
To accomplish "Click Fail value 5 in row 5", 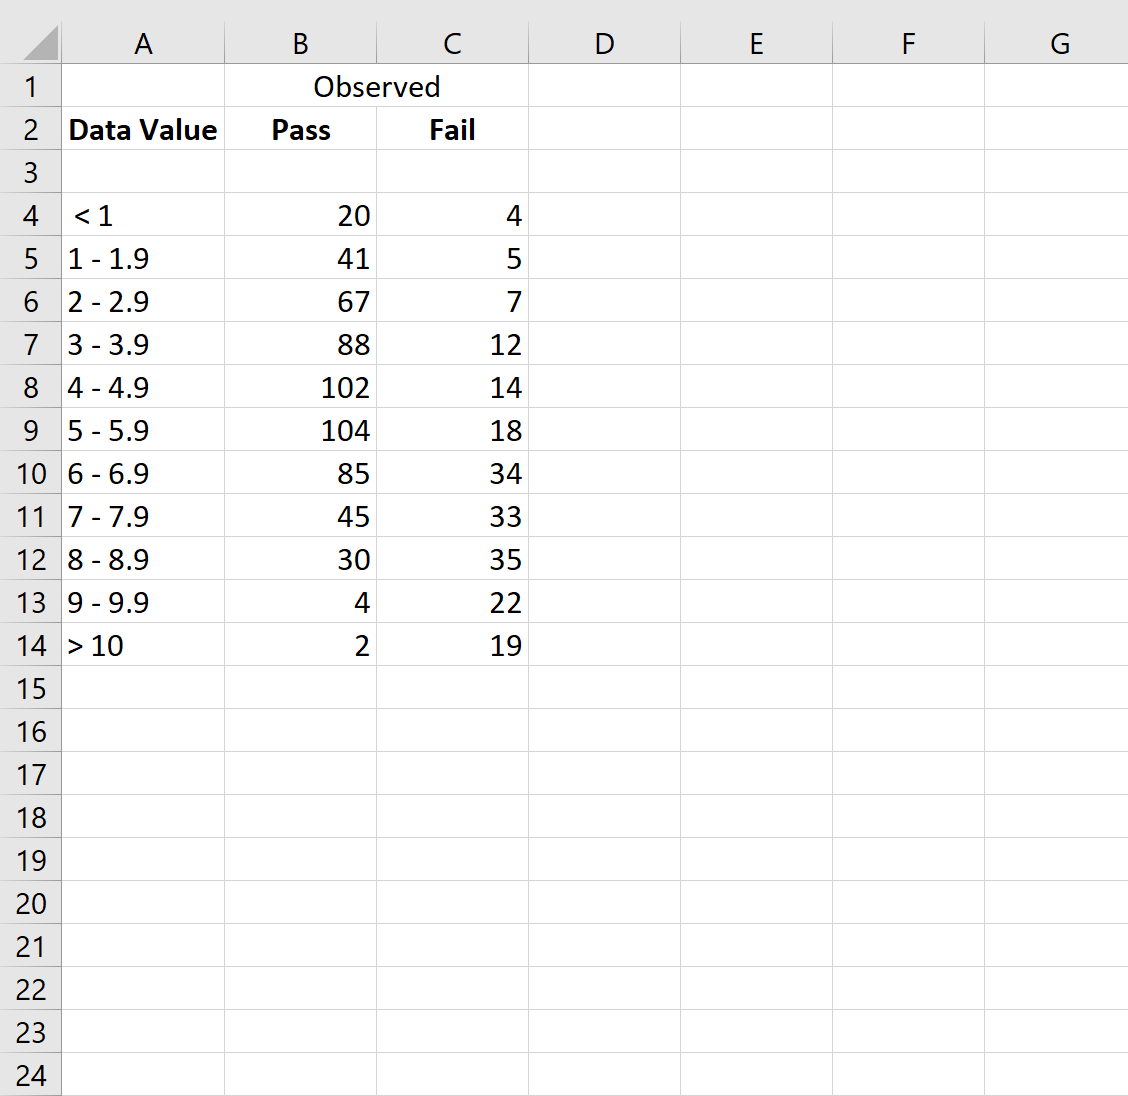I will pos(452,258).
